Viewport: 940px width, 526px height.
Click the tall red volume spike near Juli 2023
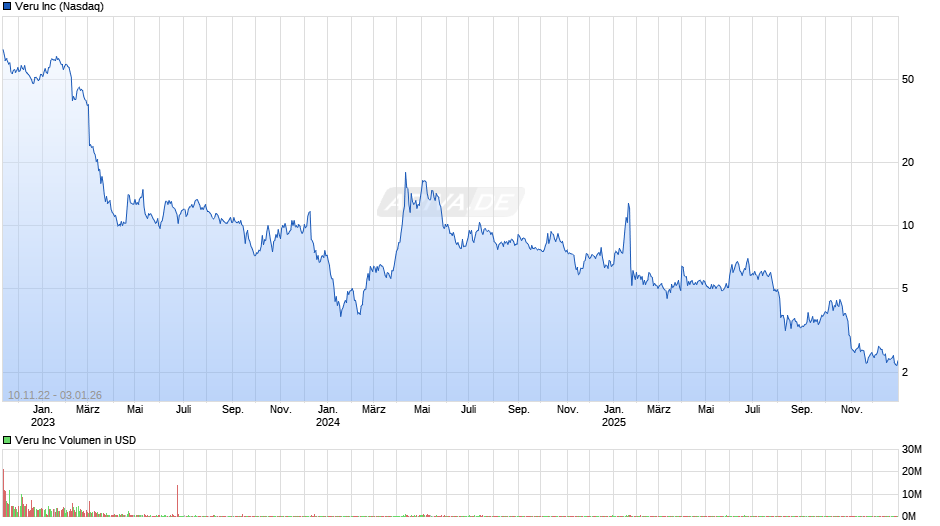(177, 500)
